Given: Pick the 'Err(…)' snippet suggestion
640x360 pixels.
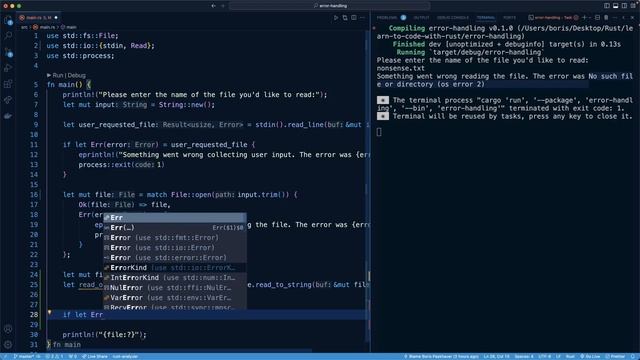Looking at the screenshot, I should click(175, 228).
